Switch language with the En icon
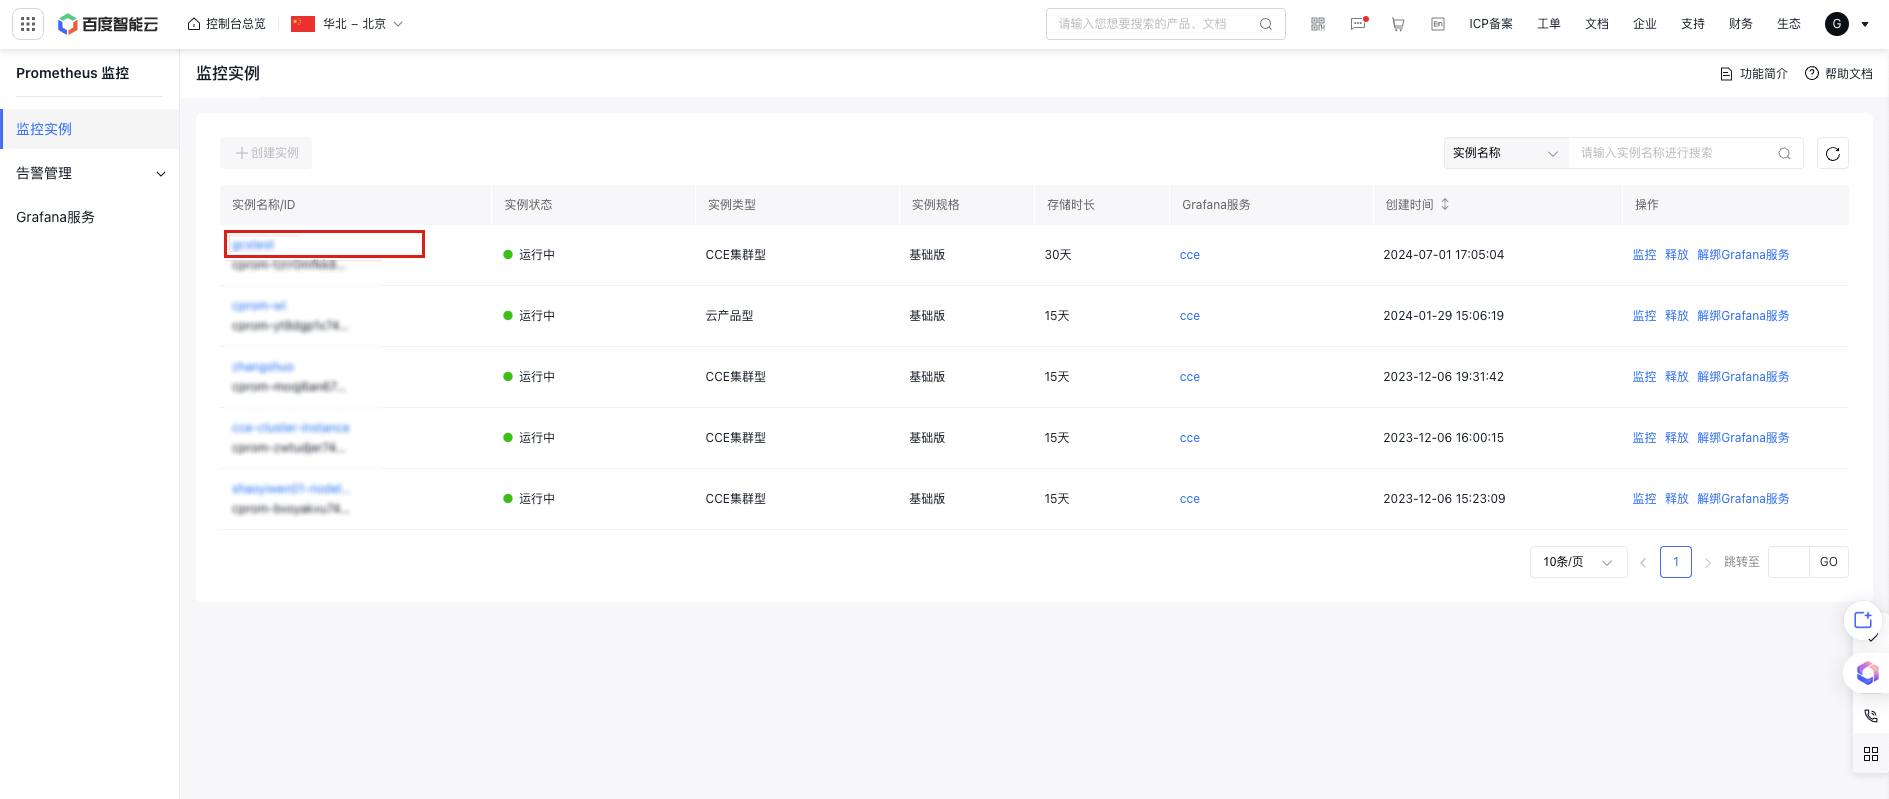1889x799 pixels. tap(1438, 24)
